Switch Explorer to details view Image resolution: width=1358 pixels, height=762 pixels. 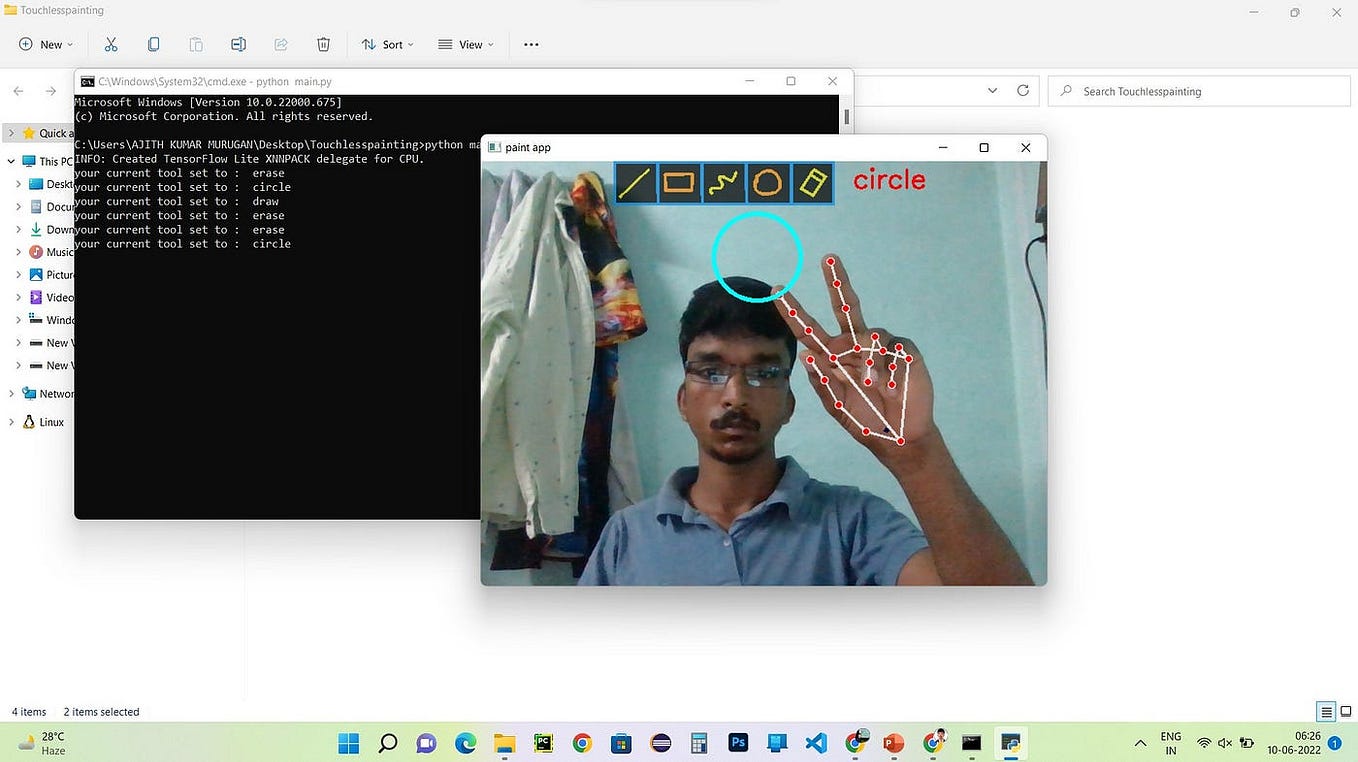1325,711
